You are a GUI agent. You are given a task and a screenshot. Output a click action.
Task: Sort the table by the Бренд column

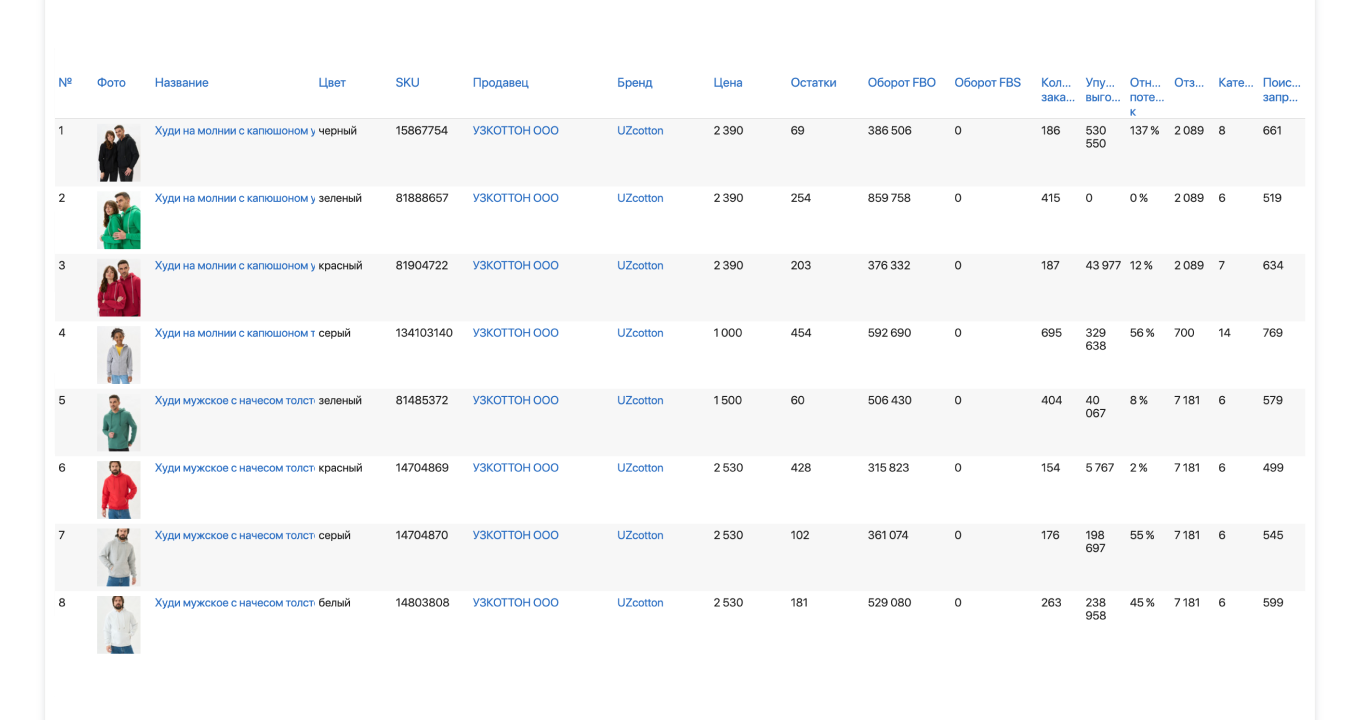click(634, 83)
